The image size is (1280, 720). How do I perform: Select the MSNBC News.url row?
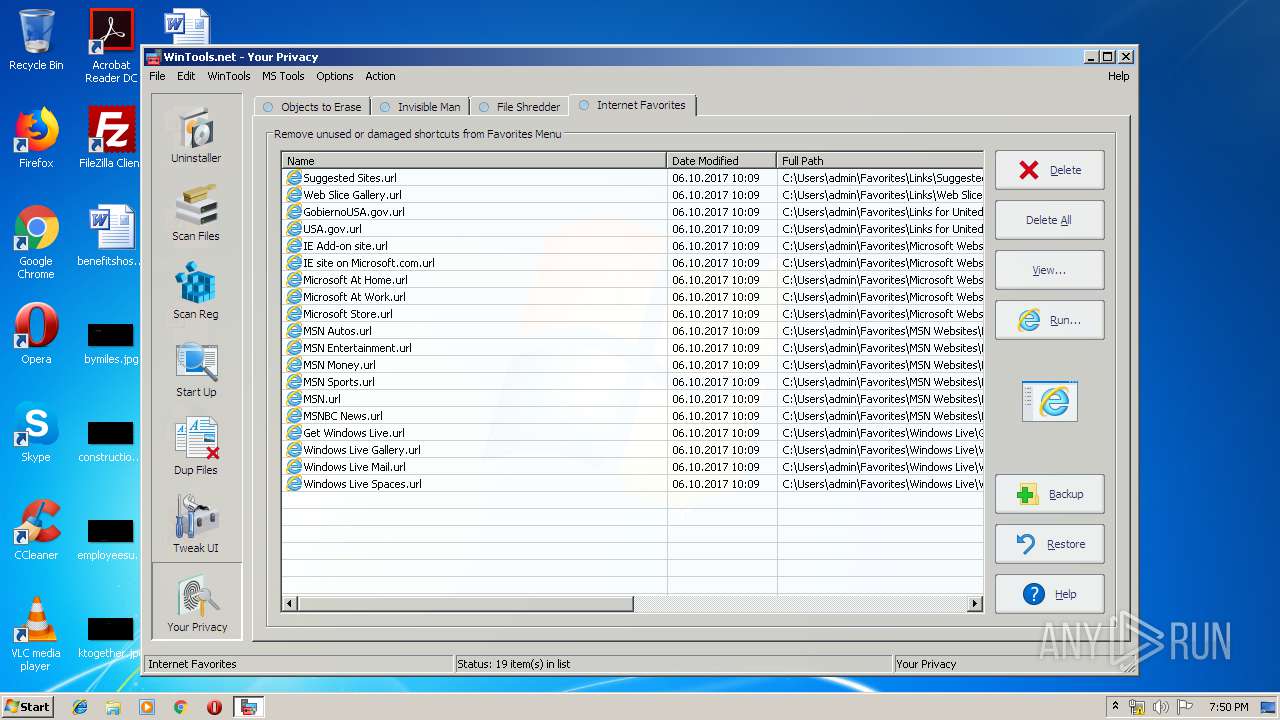[633, 416]
